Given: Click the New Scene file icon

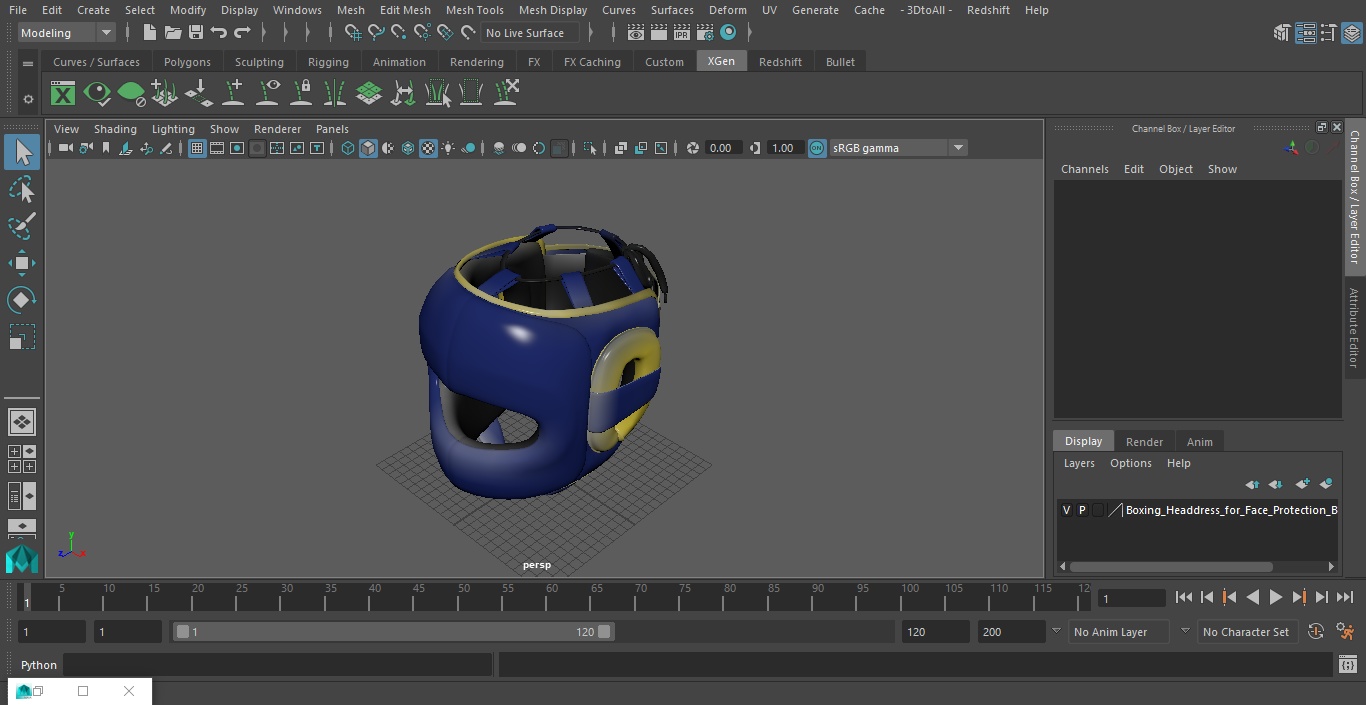Looking at the screenshot, I should 149,33.
